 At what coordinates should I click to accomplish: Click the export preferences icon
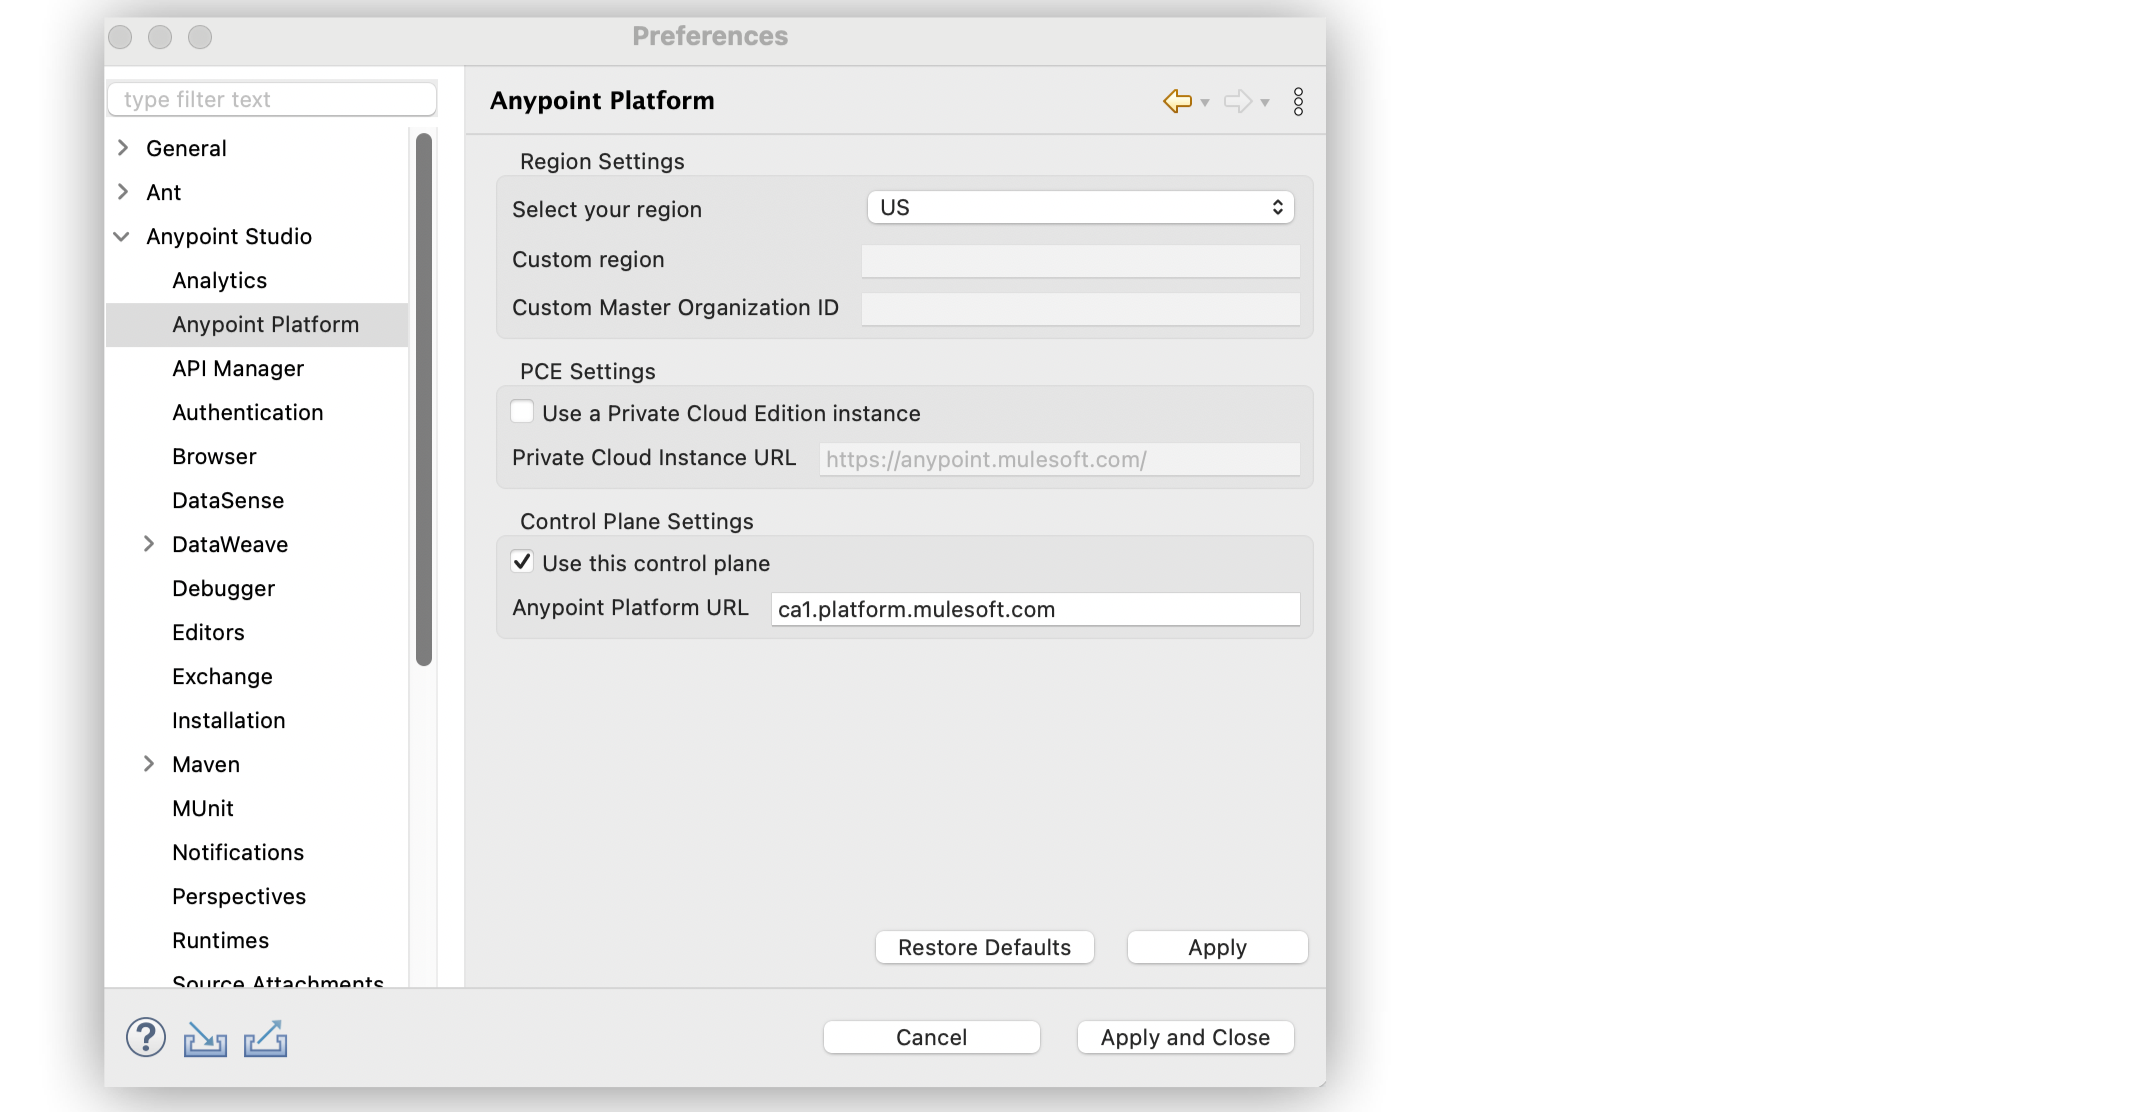tap(265, 1040)
